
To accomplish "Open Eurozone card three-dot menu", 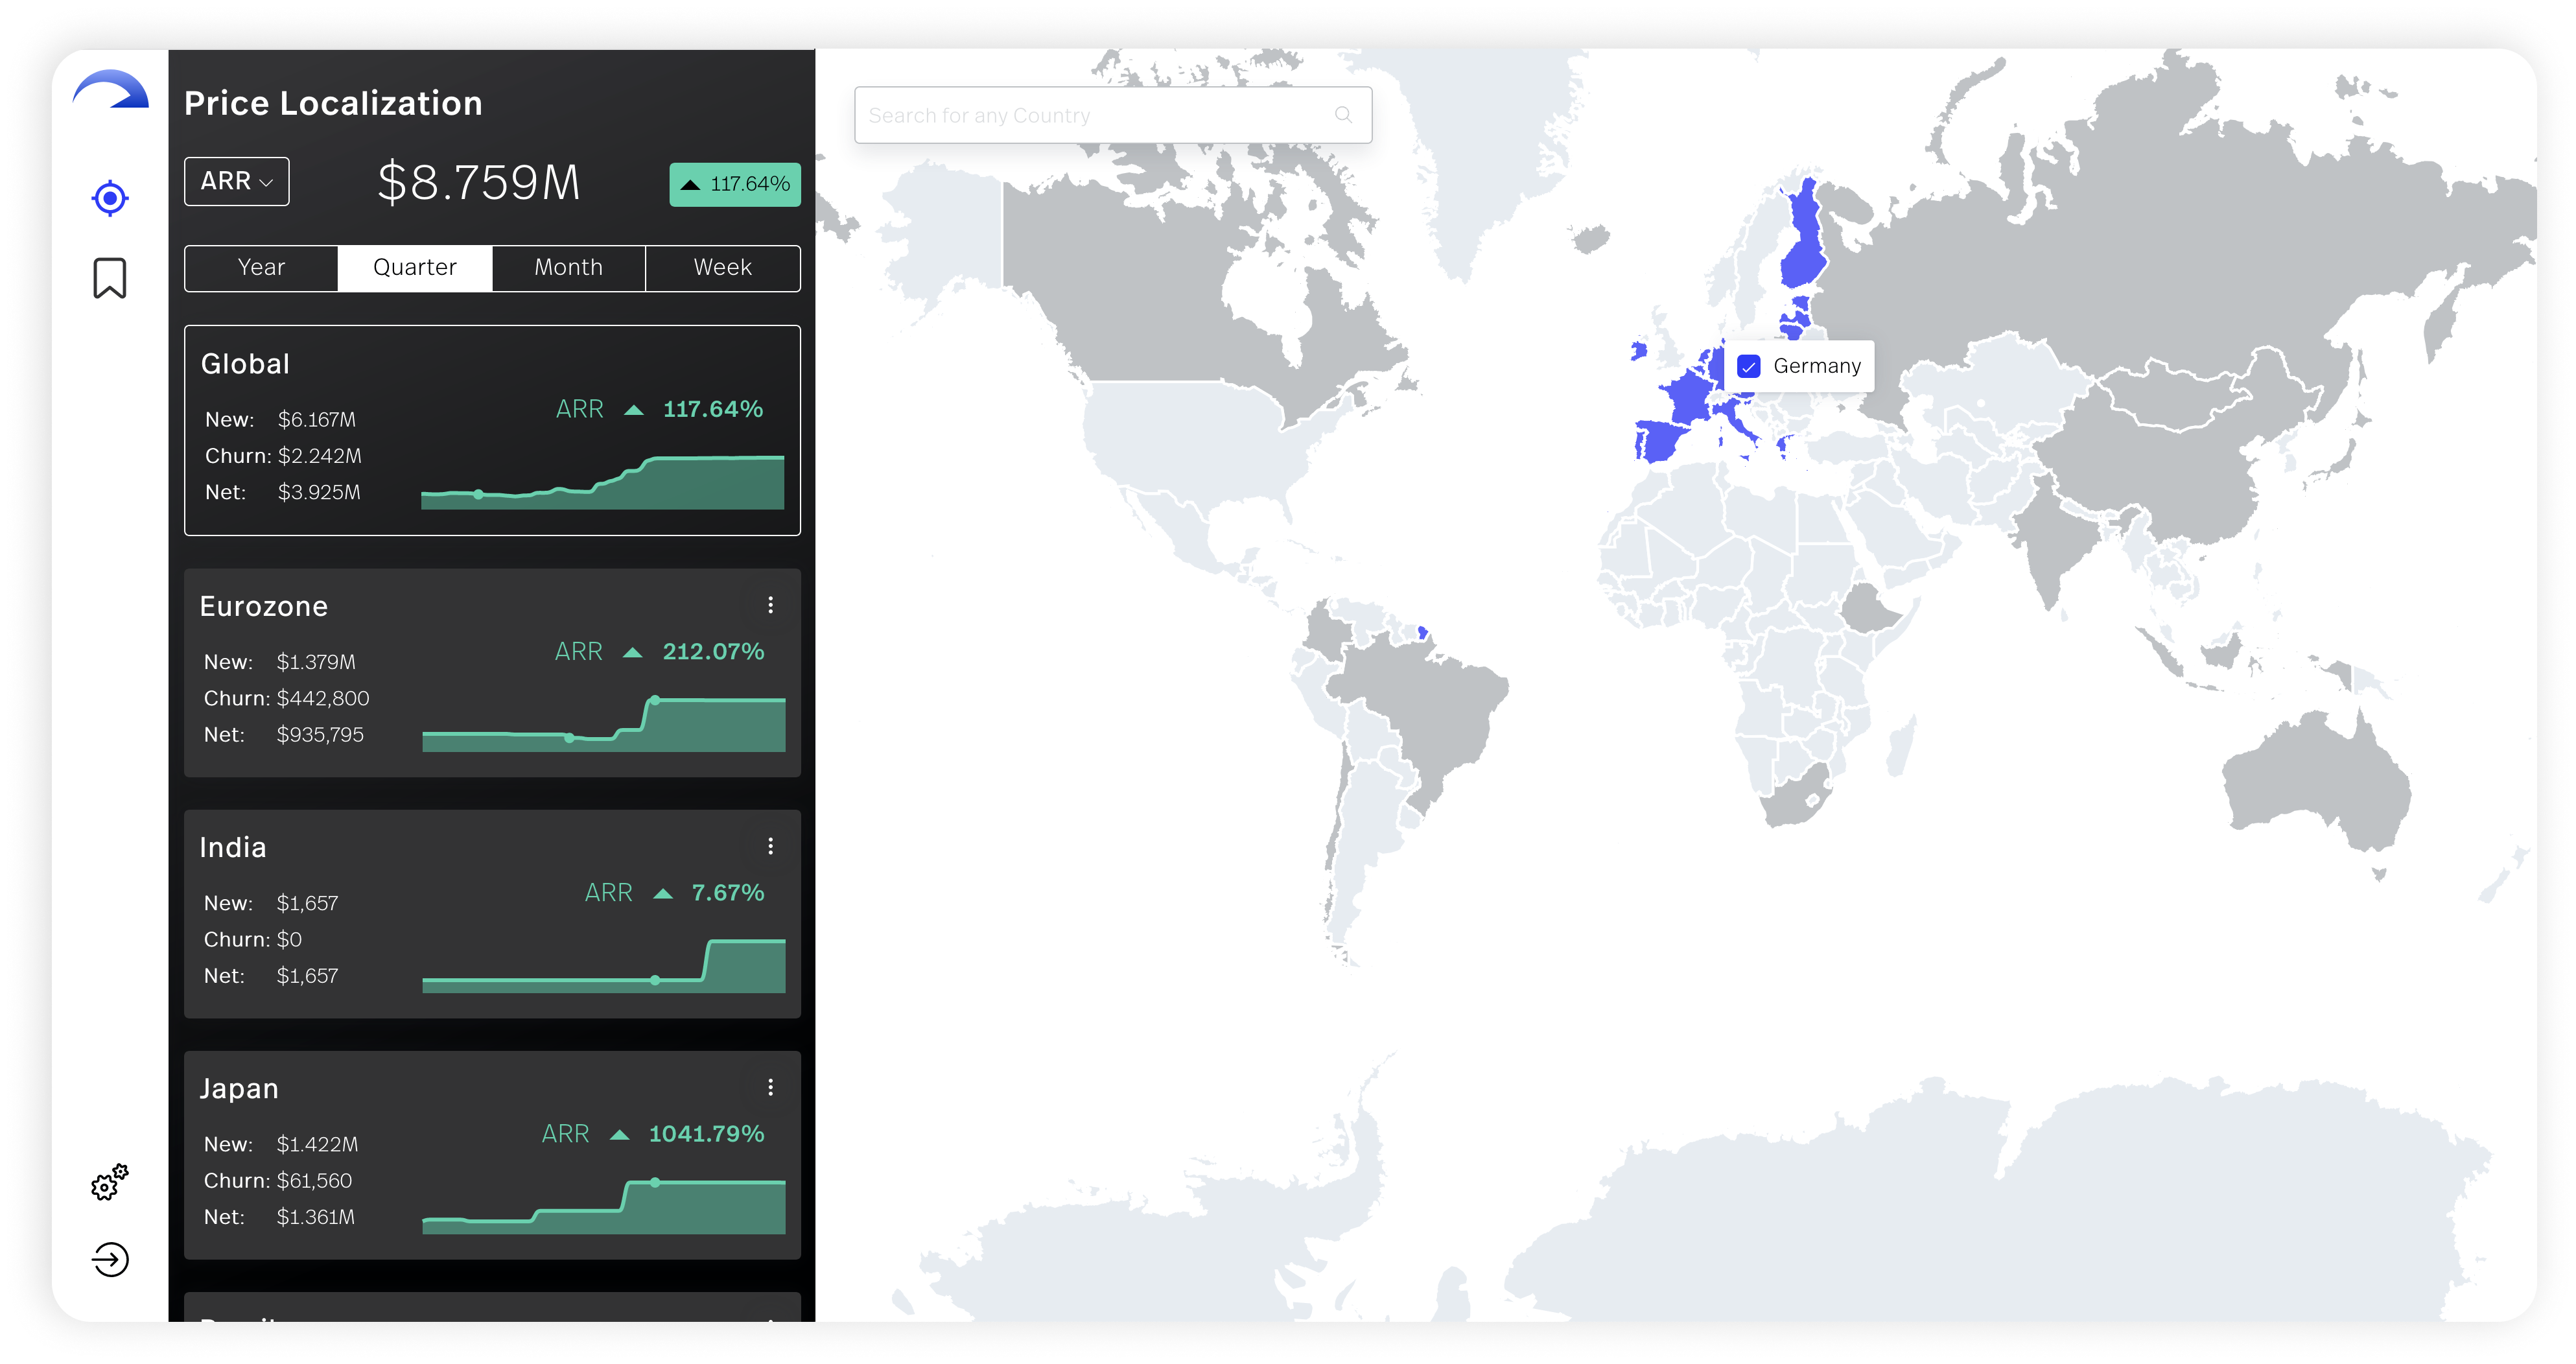I will point(770,605).
